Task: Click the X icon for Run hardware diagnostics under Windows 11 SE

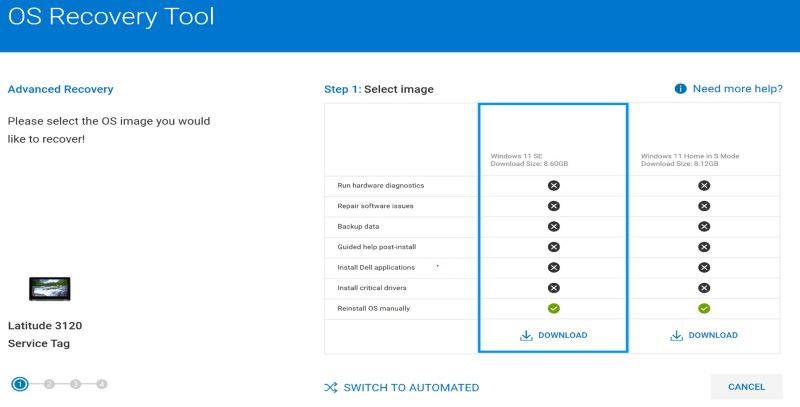Action: click(x=553, y=185)
